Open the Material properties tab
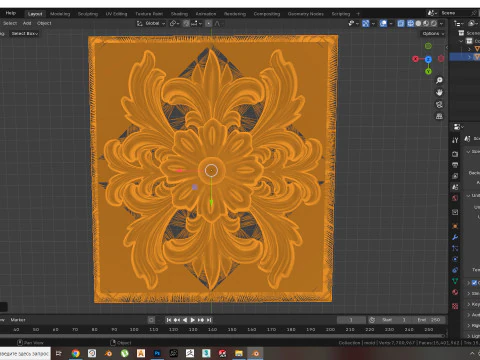Image resolution: width=480 pixels, height=360 pixels. pyautogui.click(x=455, y=292)
